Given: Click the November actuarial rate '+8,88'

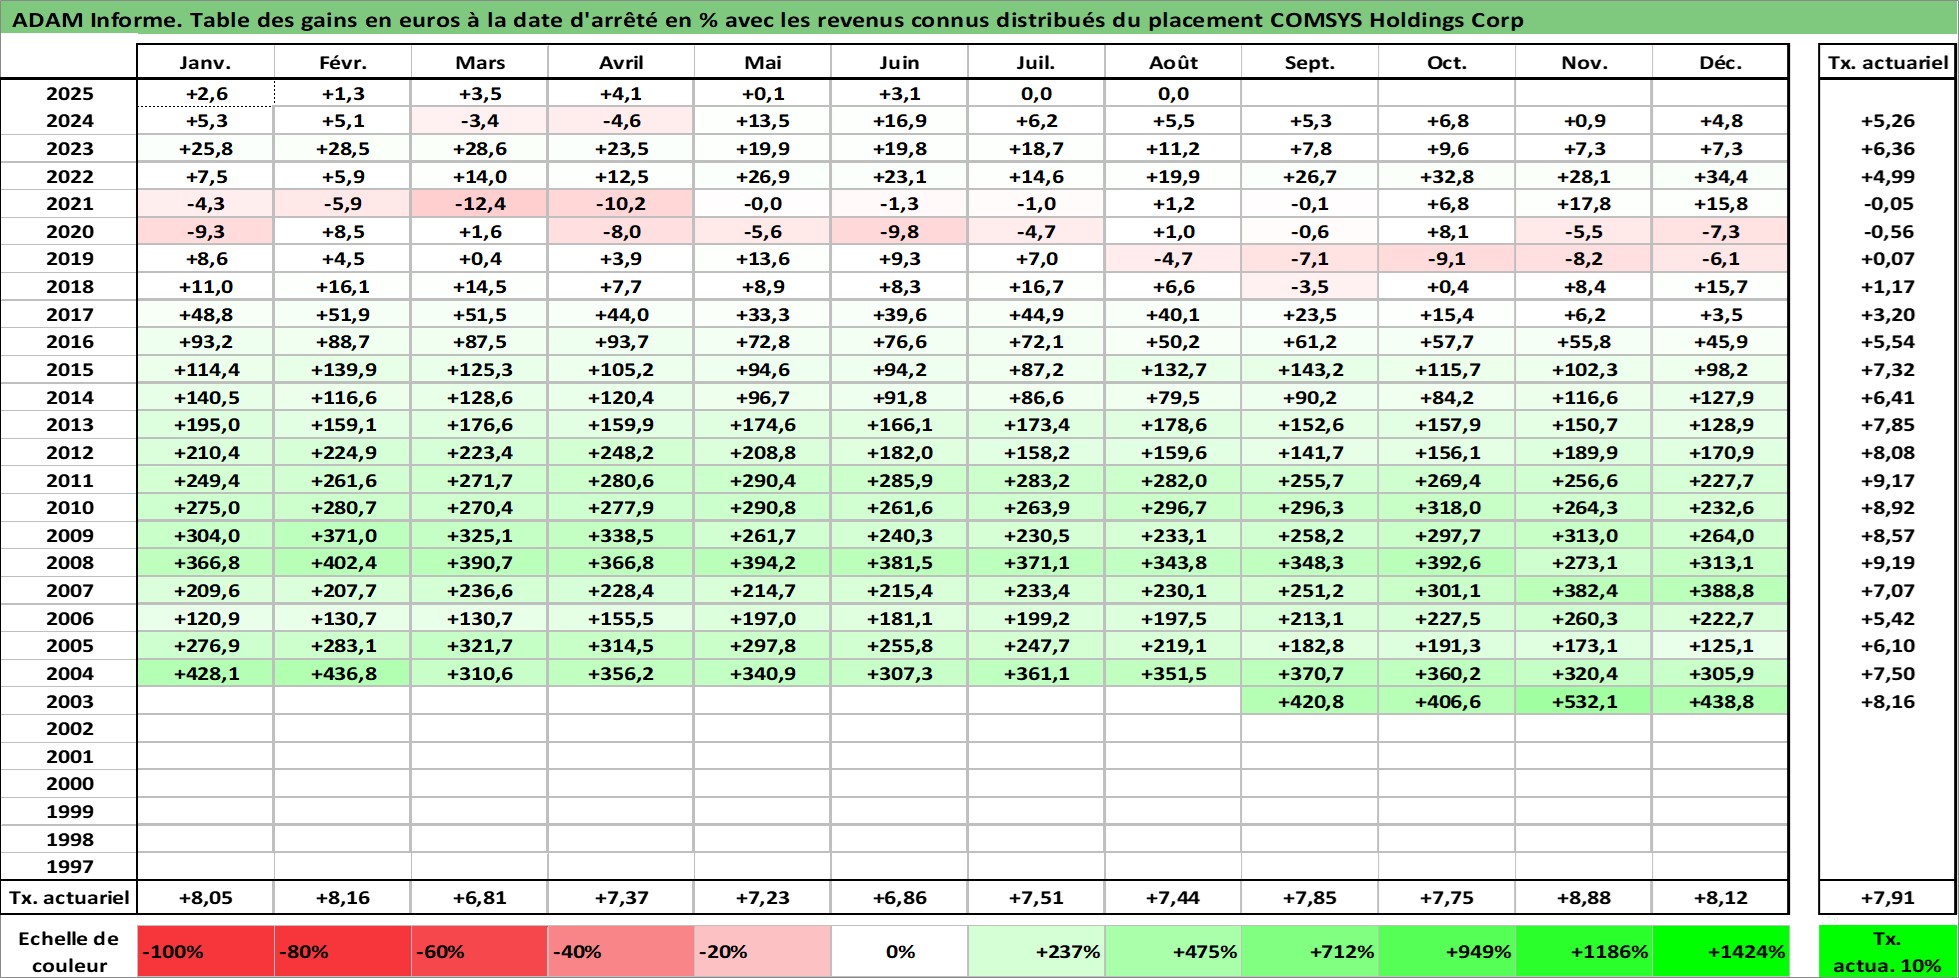Looking at the screenshot, I should tap(1584, 897).
